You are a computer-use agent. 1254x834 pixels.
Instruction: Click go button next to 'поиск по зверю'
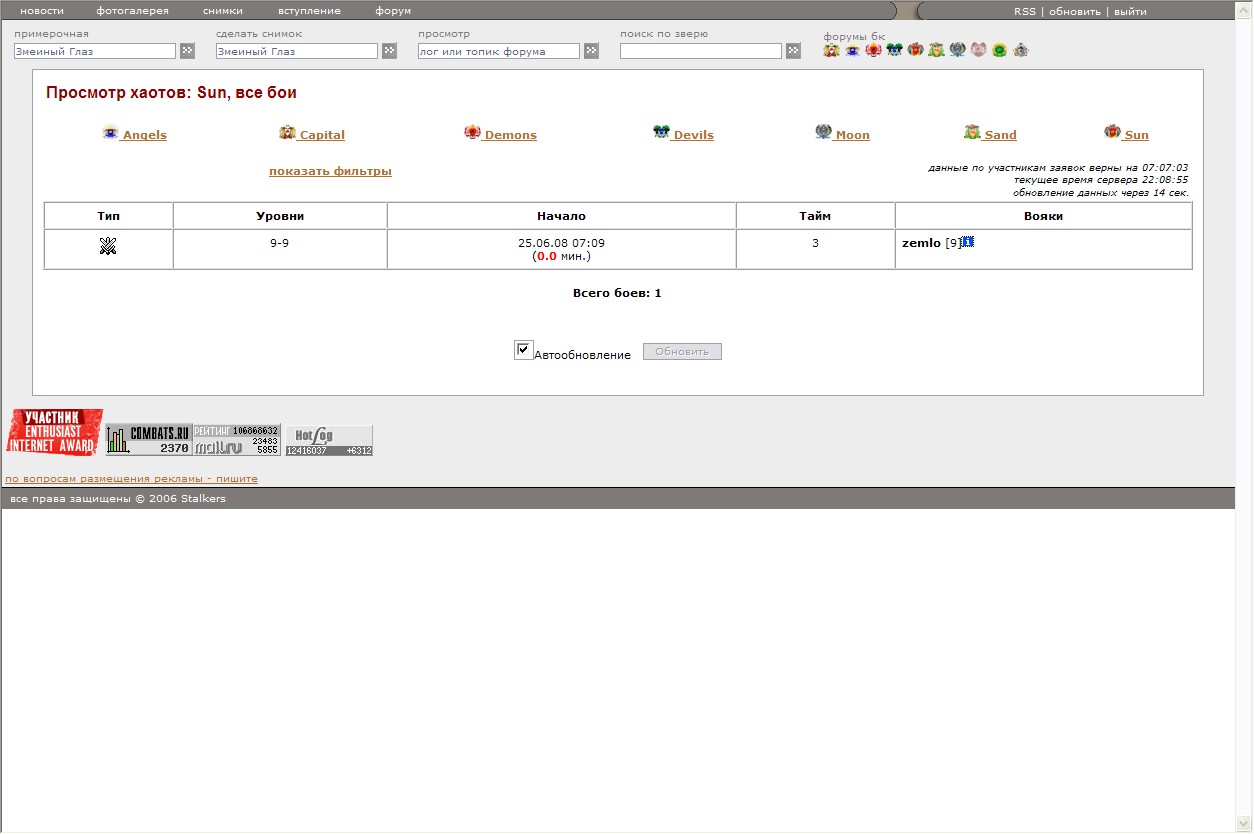[x=793, y=51]
